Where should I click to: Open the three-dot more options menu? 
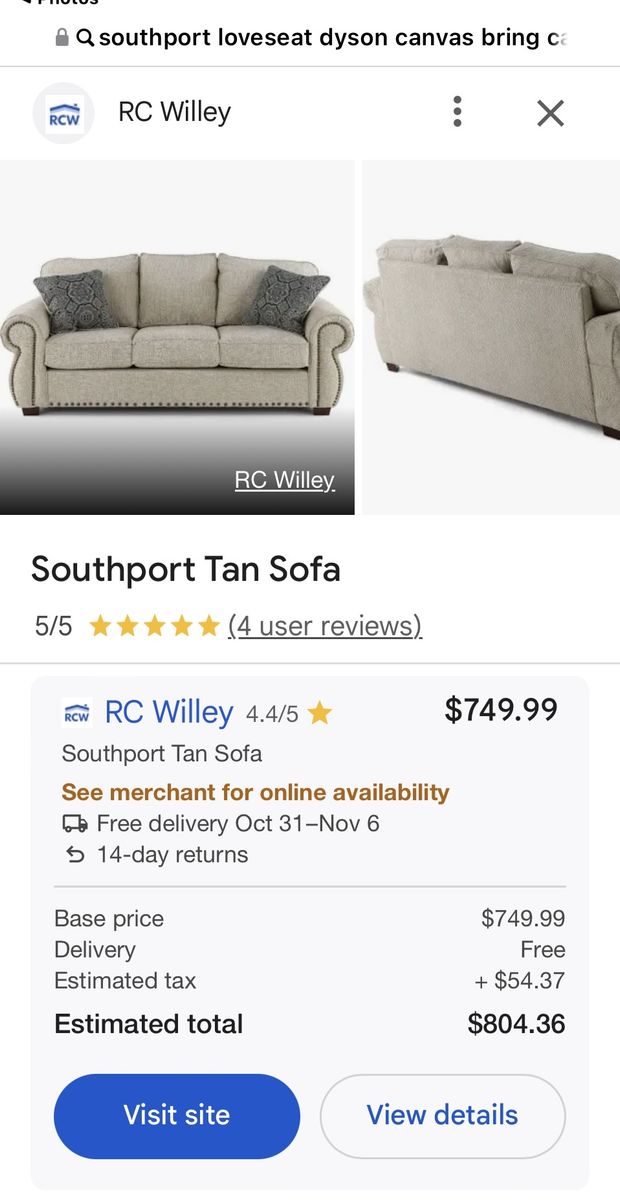457,112
